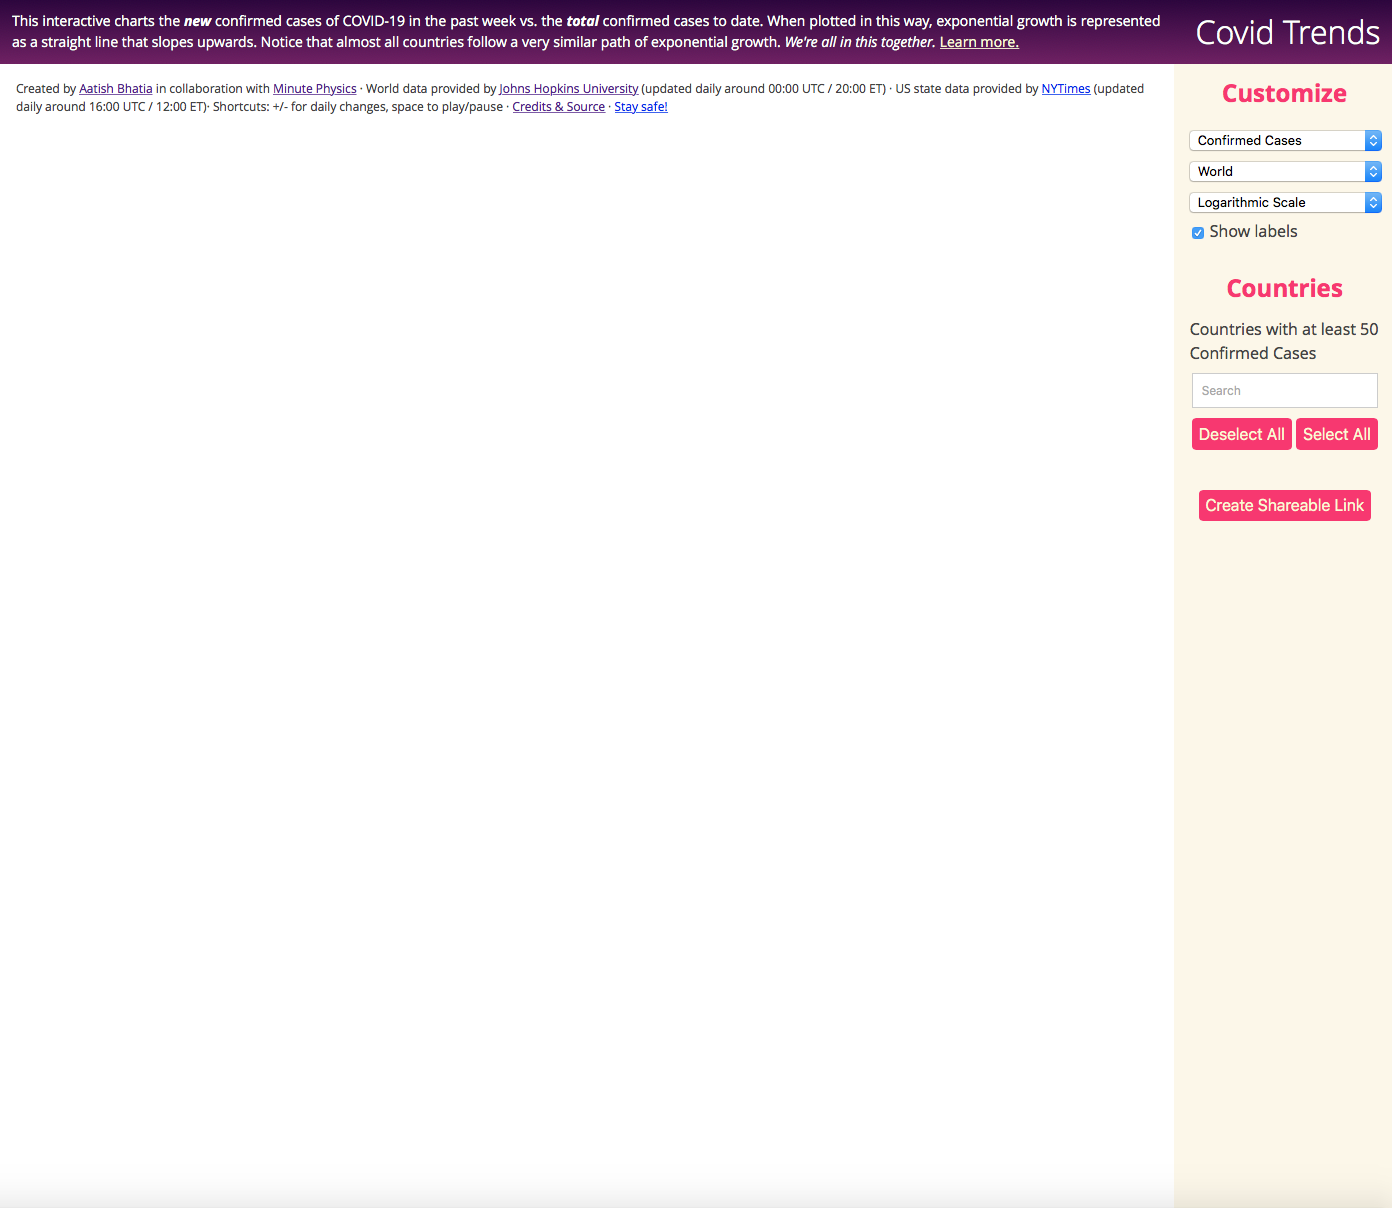
Task: Click the Deselect All button
Action: click(x=1242, y=434)
